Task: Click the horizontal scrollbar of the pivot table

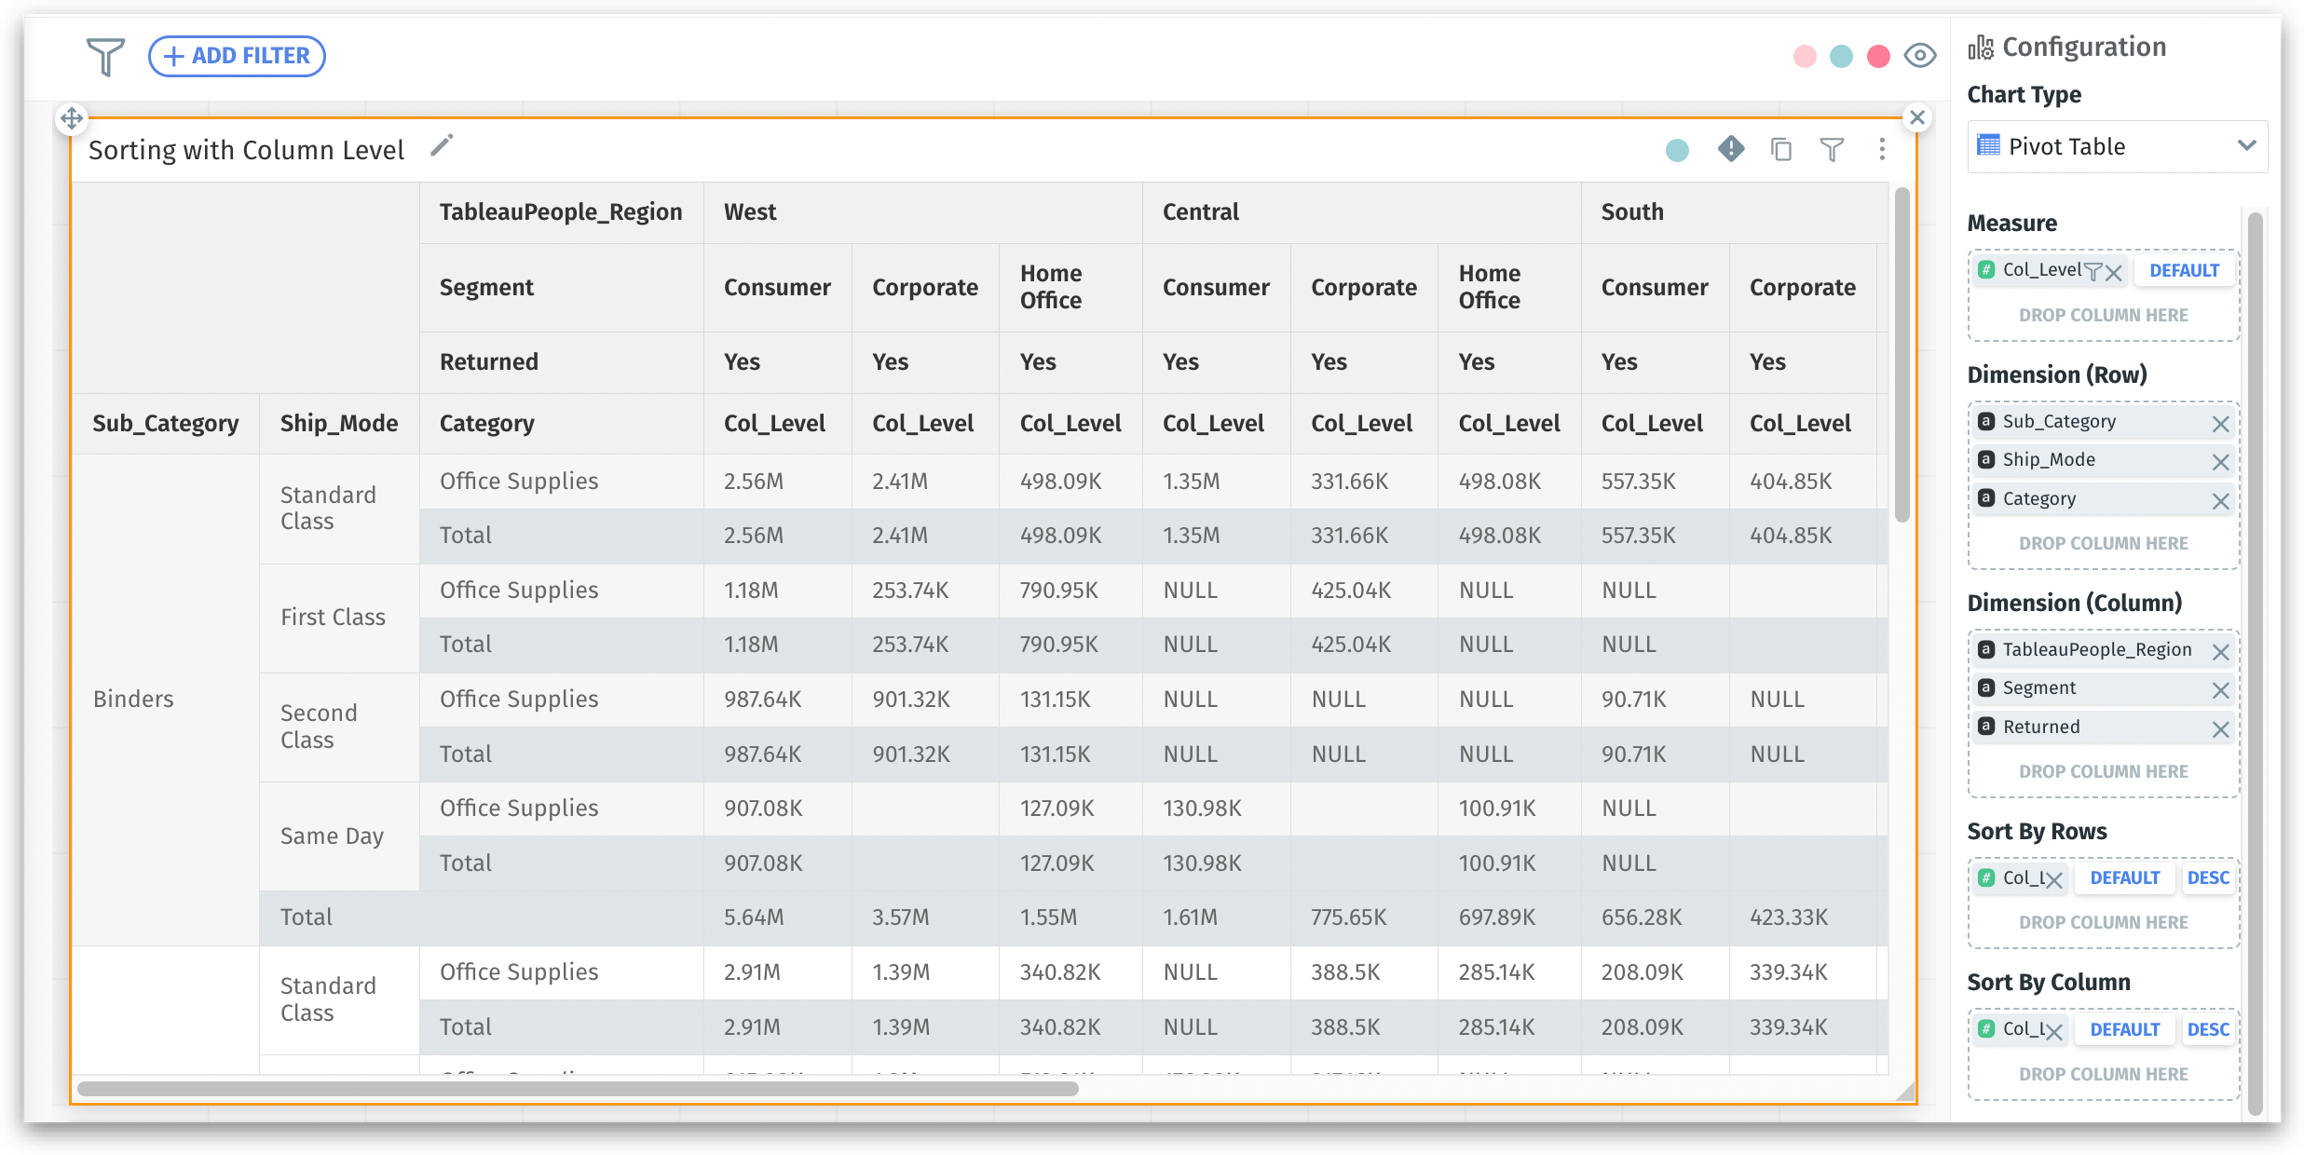Action: tap(577, 1089)
